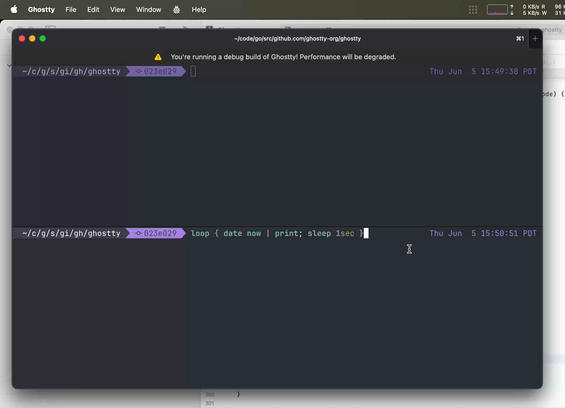
Task: Click 'print;' in the command line
Action: point(289,233)
